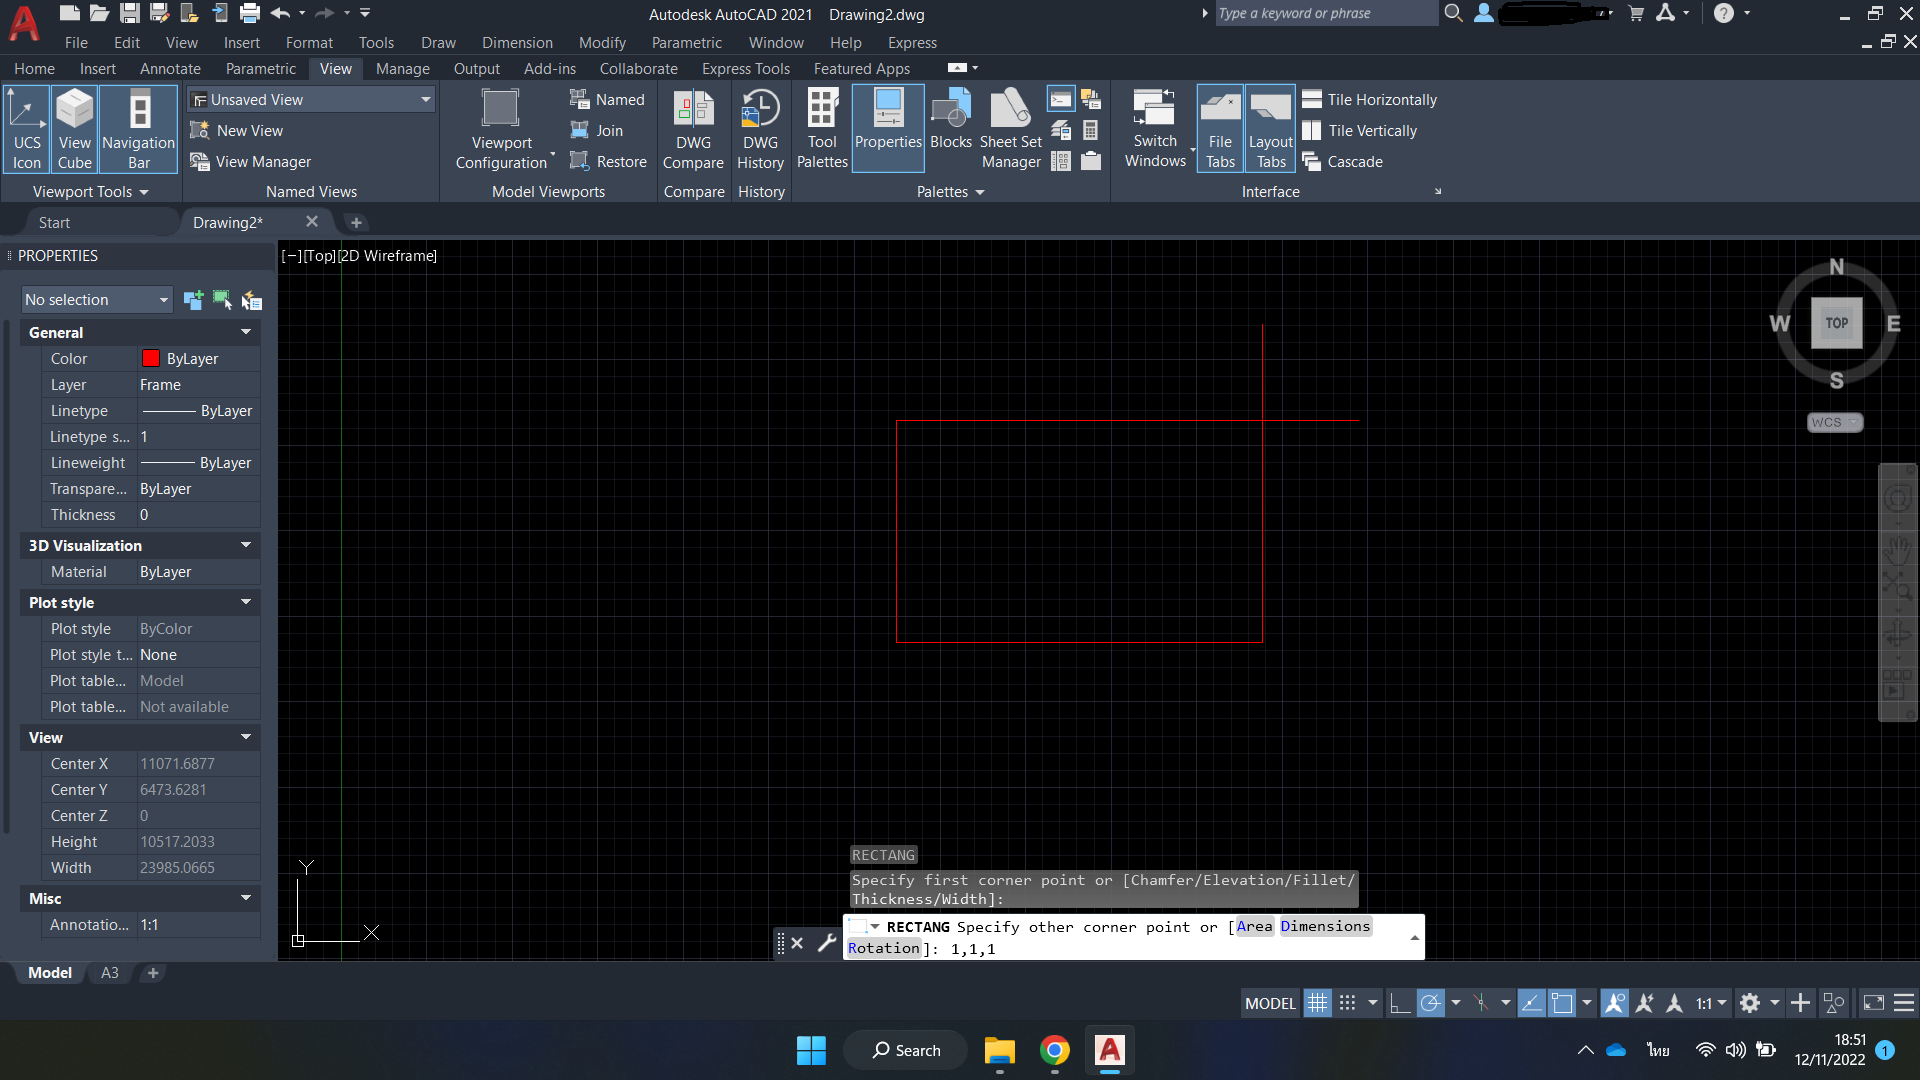Collapse the View properties section

(246, 737)
